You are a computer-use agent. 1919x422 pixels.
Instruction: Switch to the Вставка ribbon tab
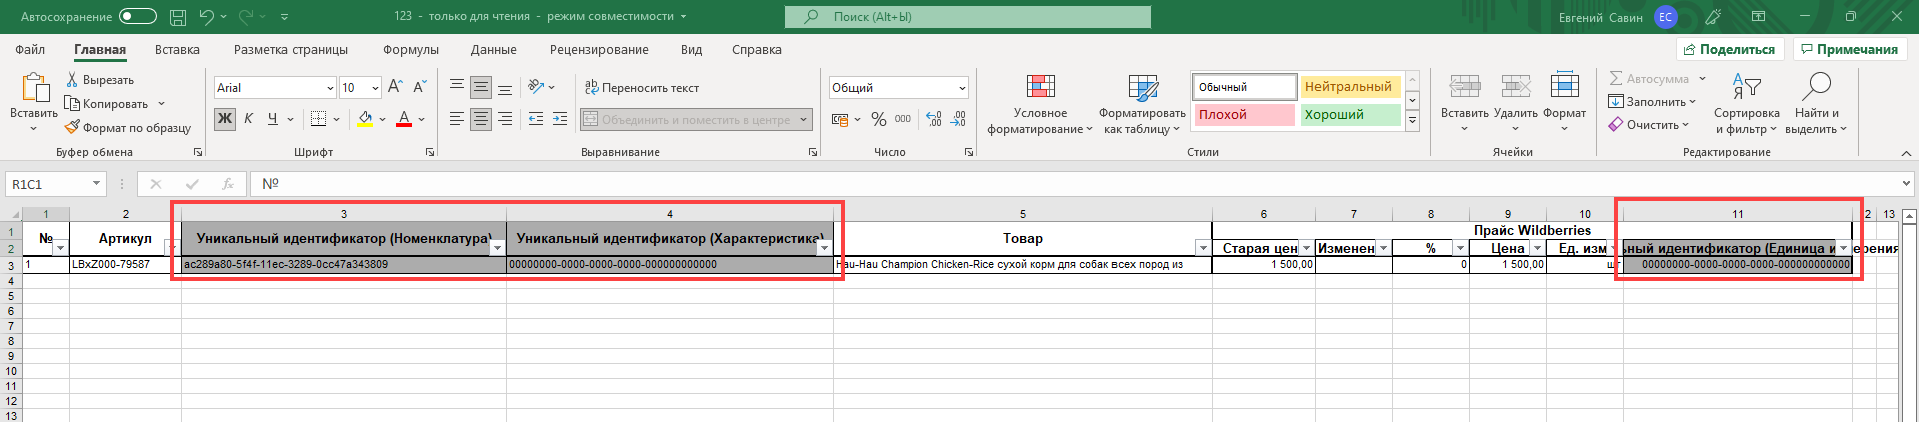click(177, 50)
